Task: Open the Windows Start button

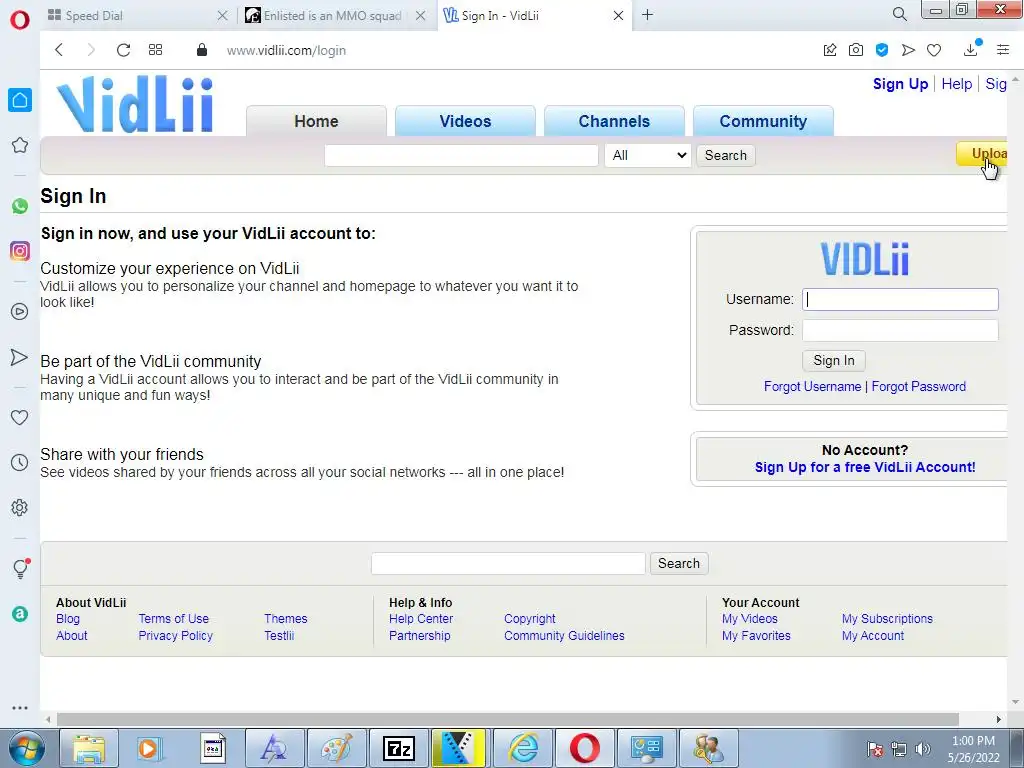Action: point(26,748)
